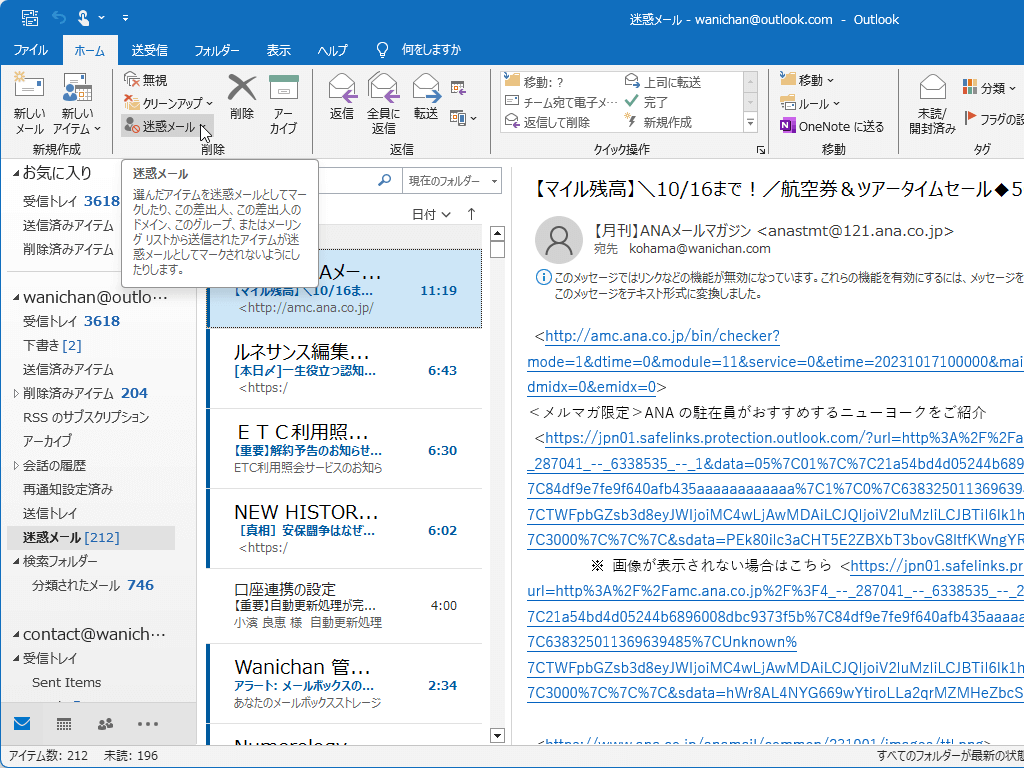Open the ルール rules dropdown
This screenshot has width=1024, height=768.
[809, 103]
